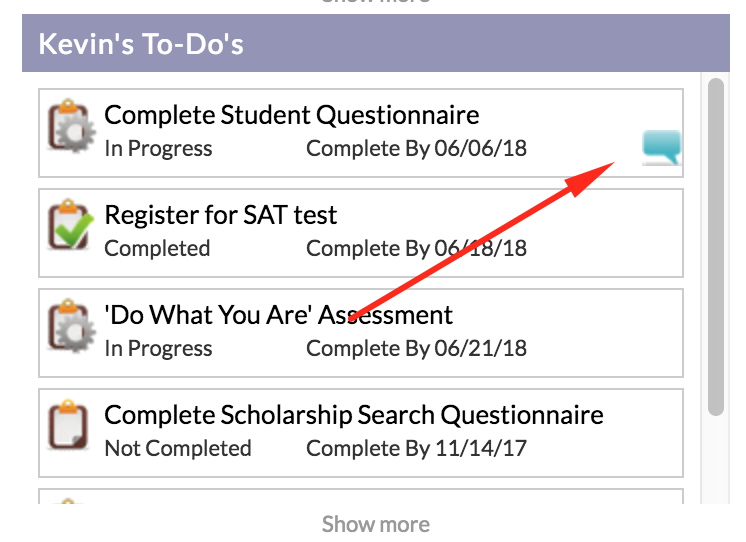The height and width of the screenshot is (542, 746).
Task: Click Complete By 06/06/18 due date
Action: tap(416, 148)
